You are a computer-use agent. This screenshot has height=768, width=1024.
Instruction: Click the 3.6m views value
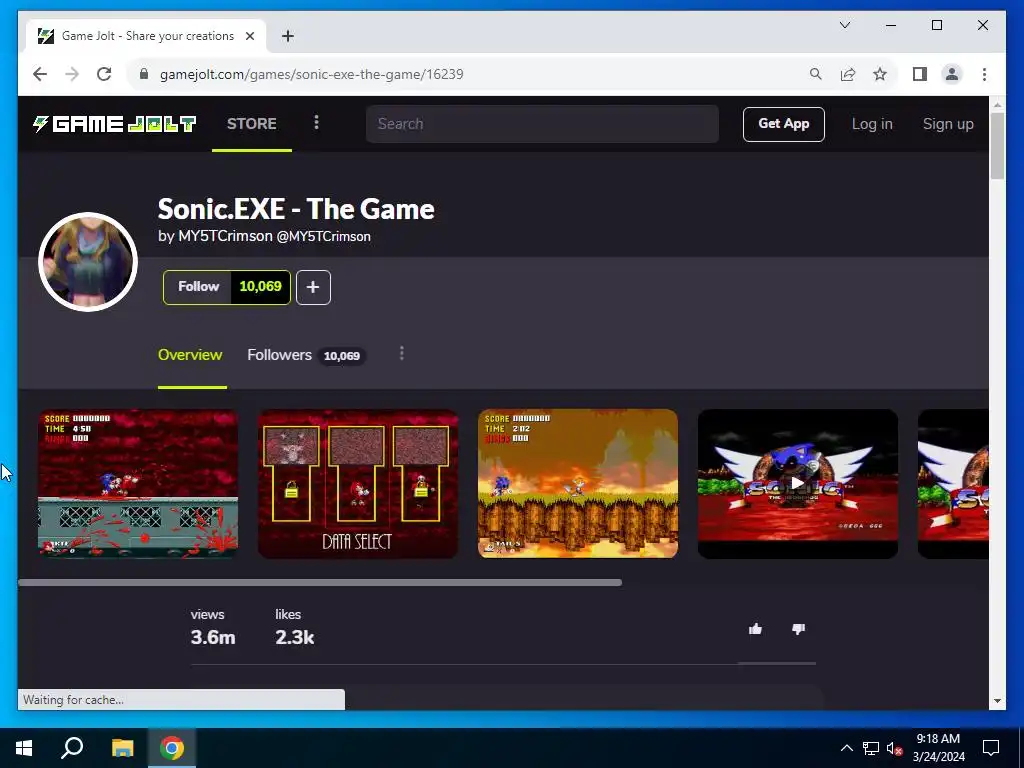(213, 637)
